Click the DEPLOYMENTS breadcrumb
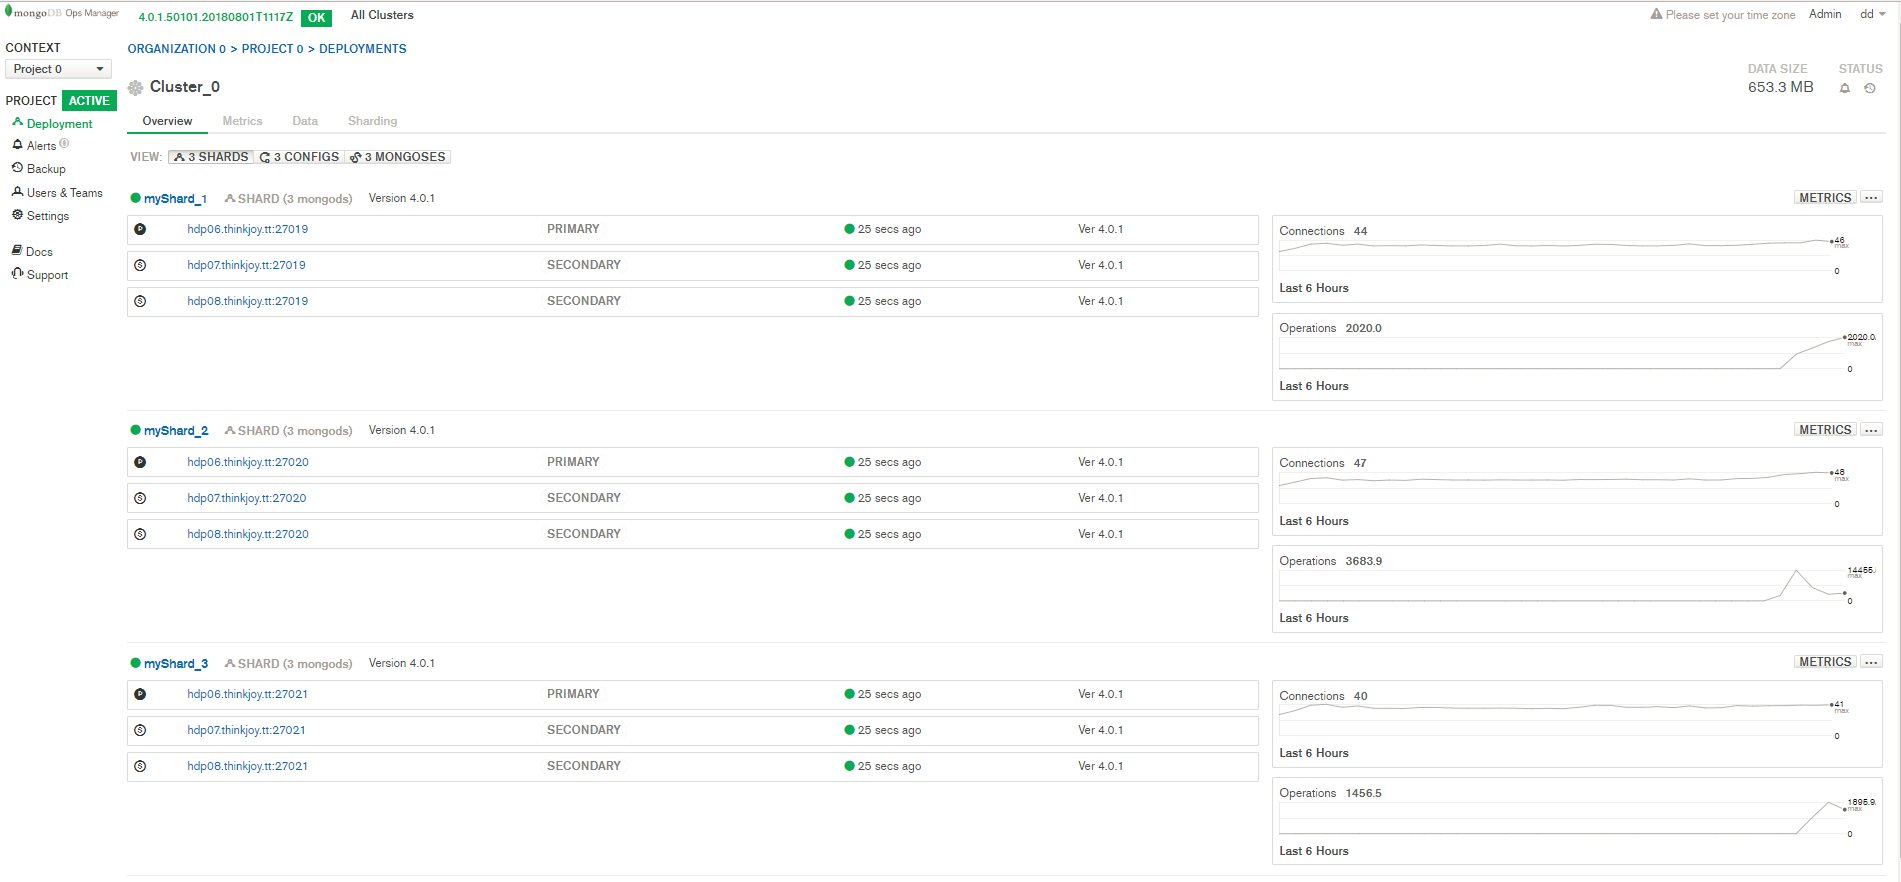 [x=362, y=49]
